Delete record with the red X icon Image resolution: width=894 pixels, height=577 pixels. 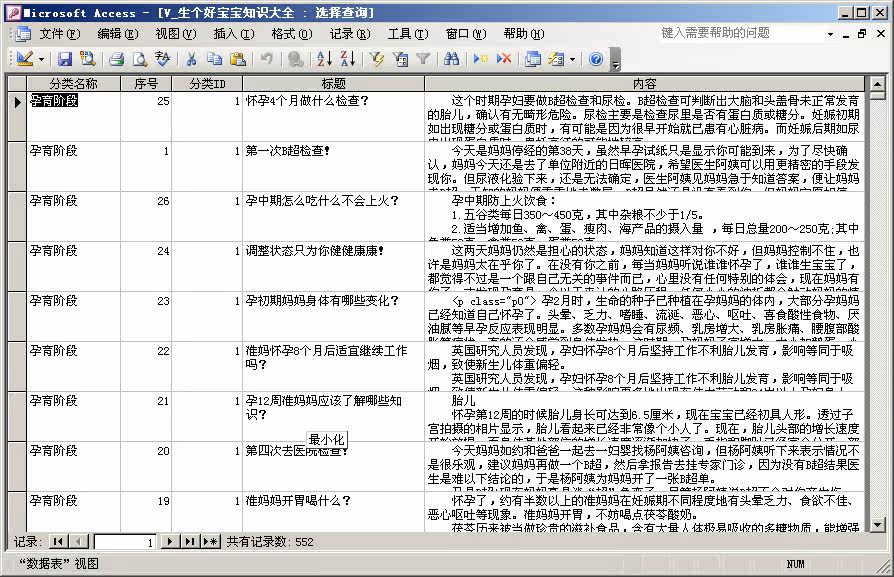(504, 59)
